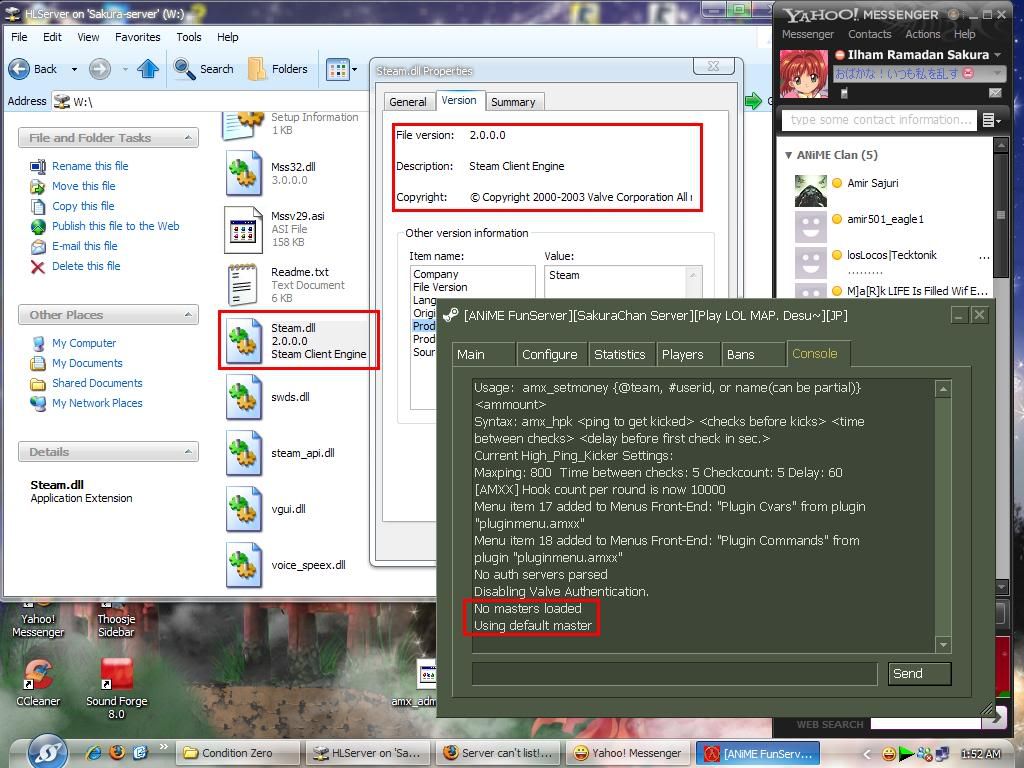The image size is (1024, 768).
Task: Open My Network Places link
Action: coord(97,403)
